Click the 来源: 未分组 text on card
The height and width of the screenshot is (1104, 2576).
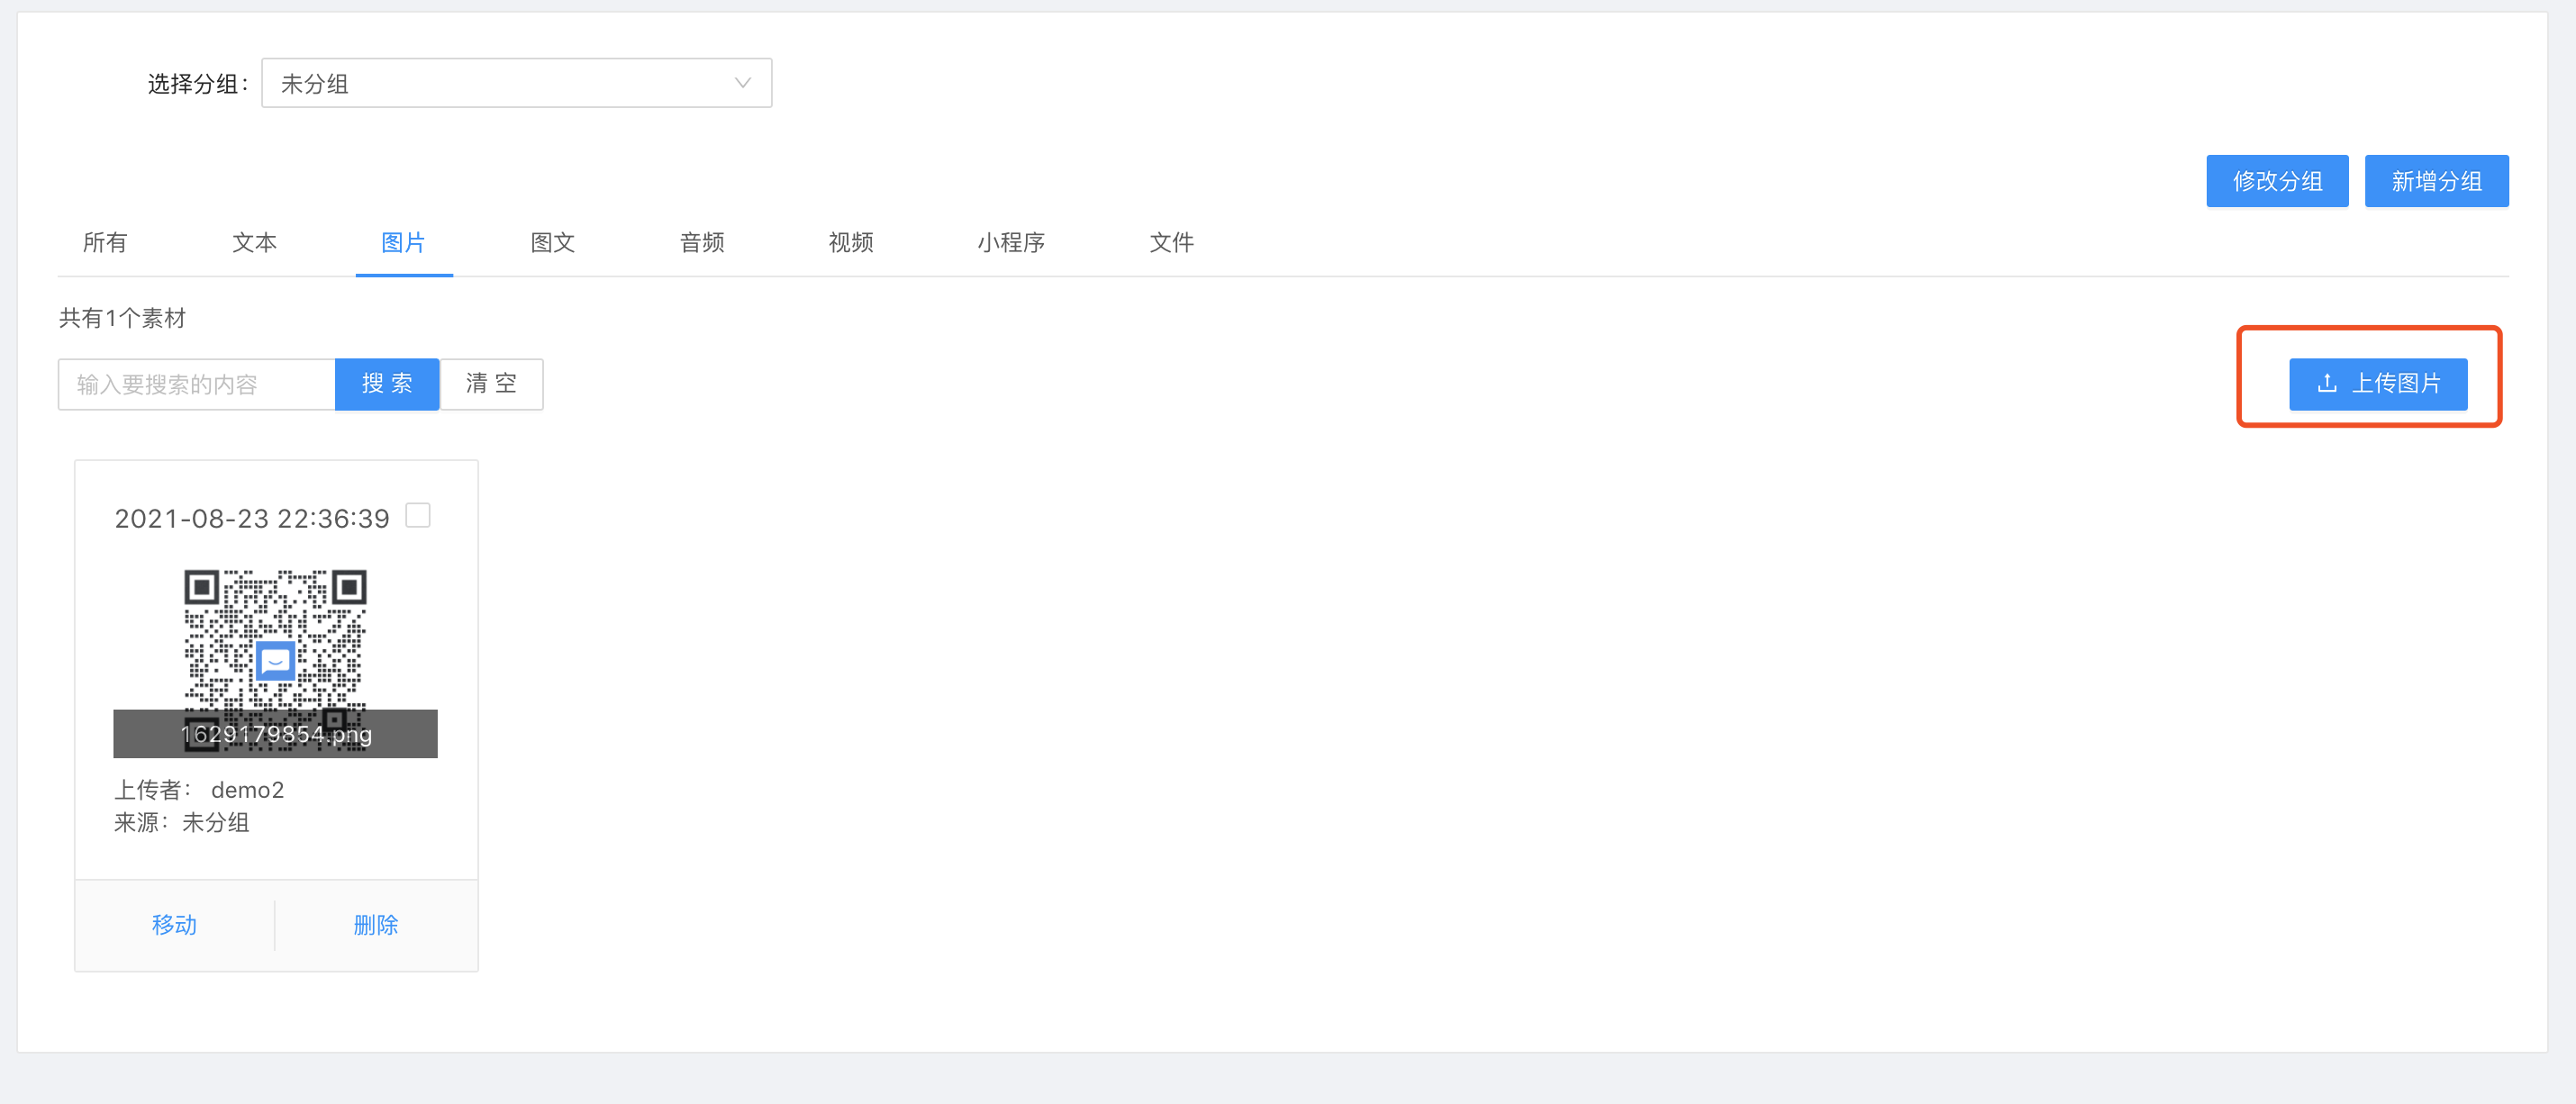tap(182, 822)
